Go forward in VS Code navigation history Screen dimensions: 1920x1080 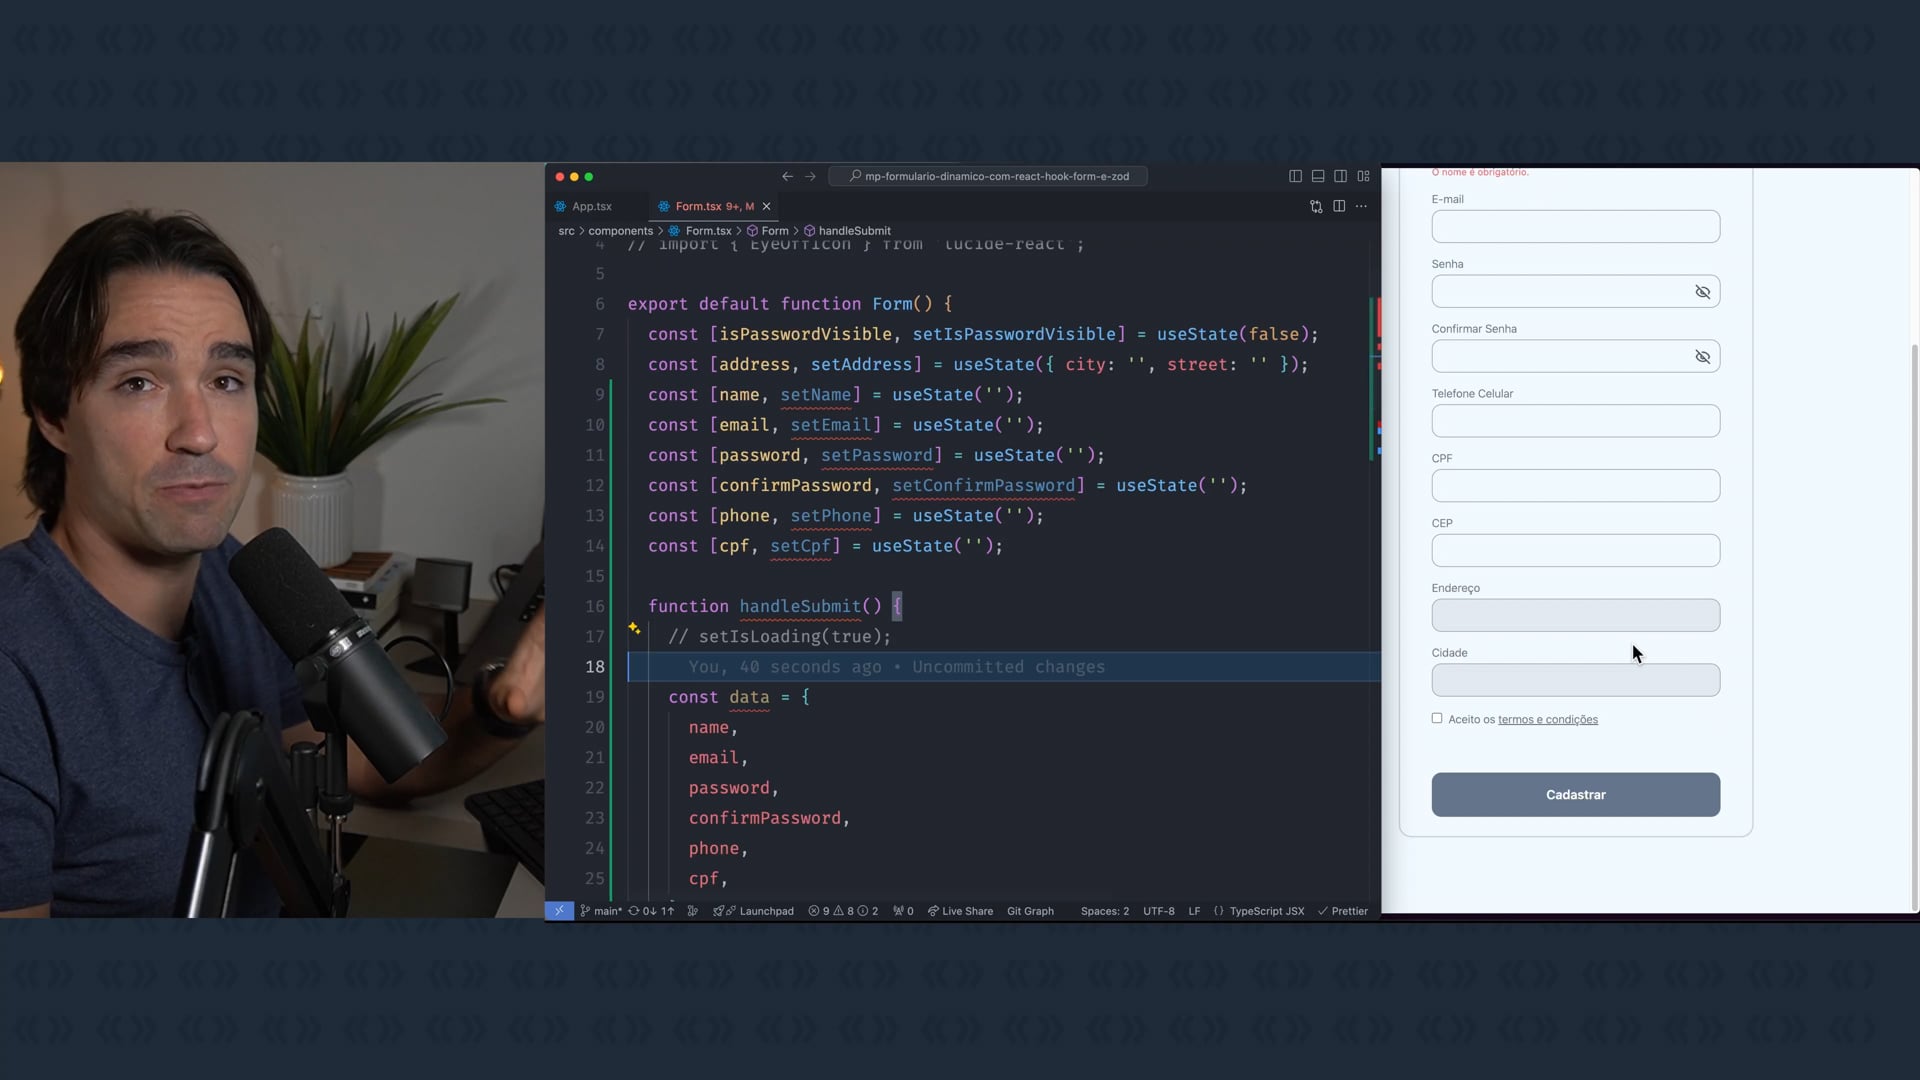810,176
